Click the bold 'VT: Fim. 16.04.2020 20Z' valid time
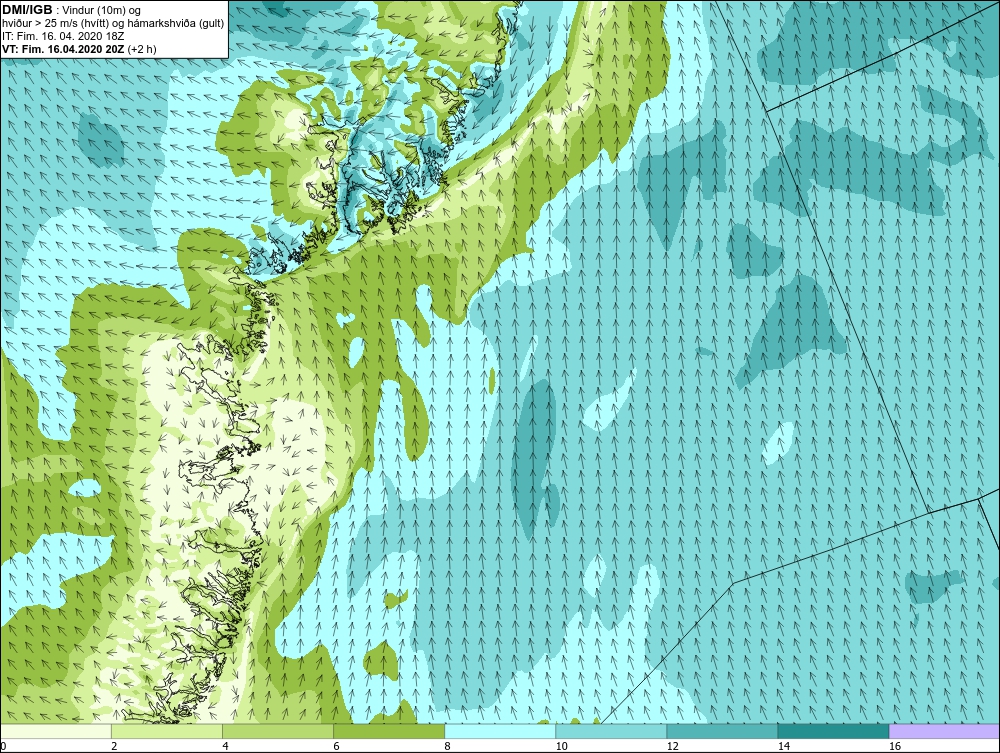 63,48
